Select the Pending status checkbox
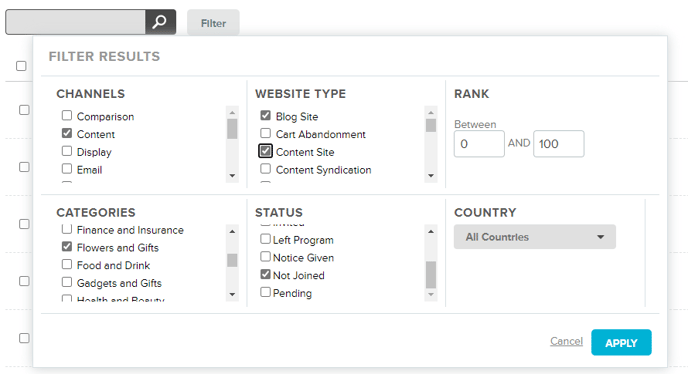The width and height of the screenshot is (688, 374). click(265, 292)
